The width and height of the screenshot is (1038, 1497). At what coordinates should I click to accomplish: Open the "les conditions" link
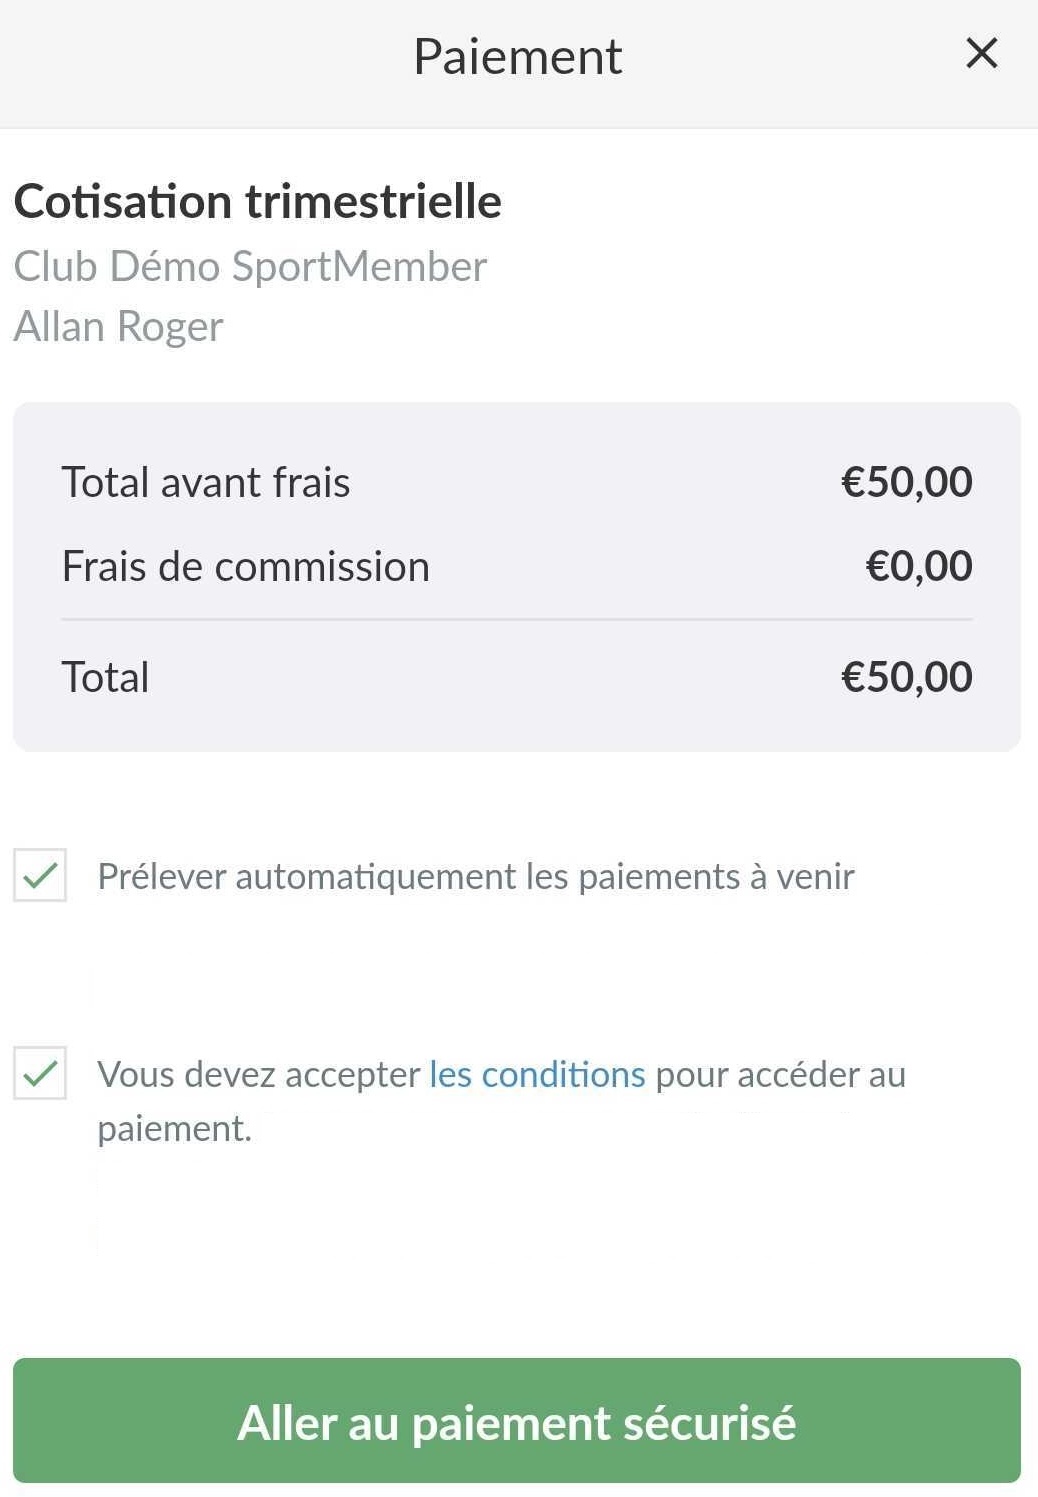point(537,1074)
